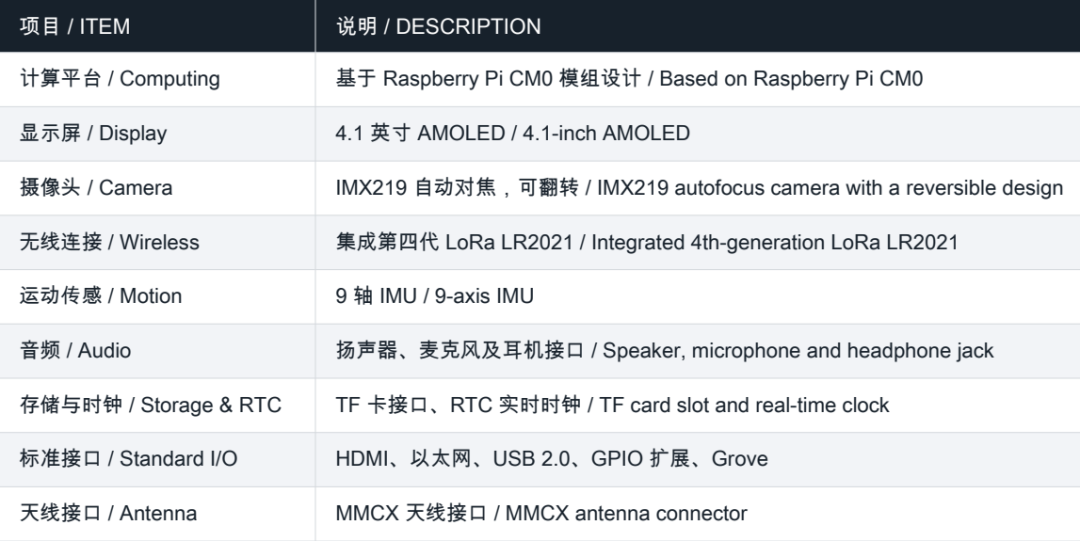Click the IMX219 autofocus camera description

699,187
